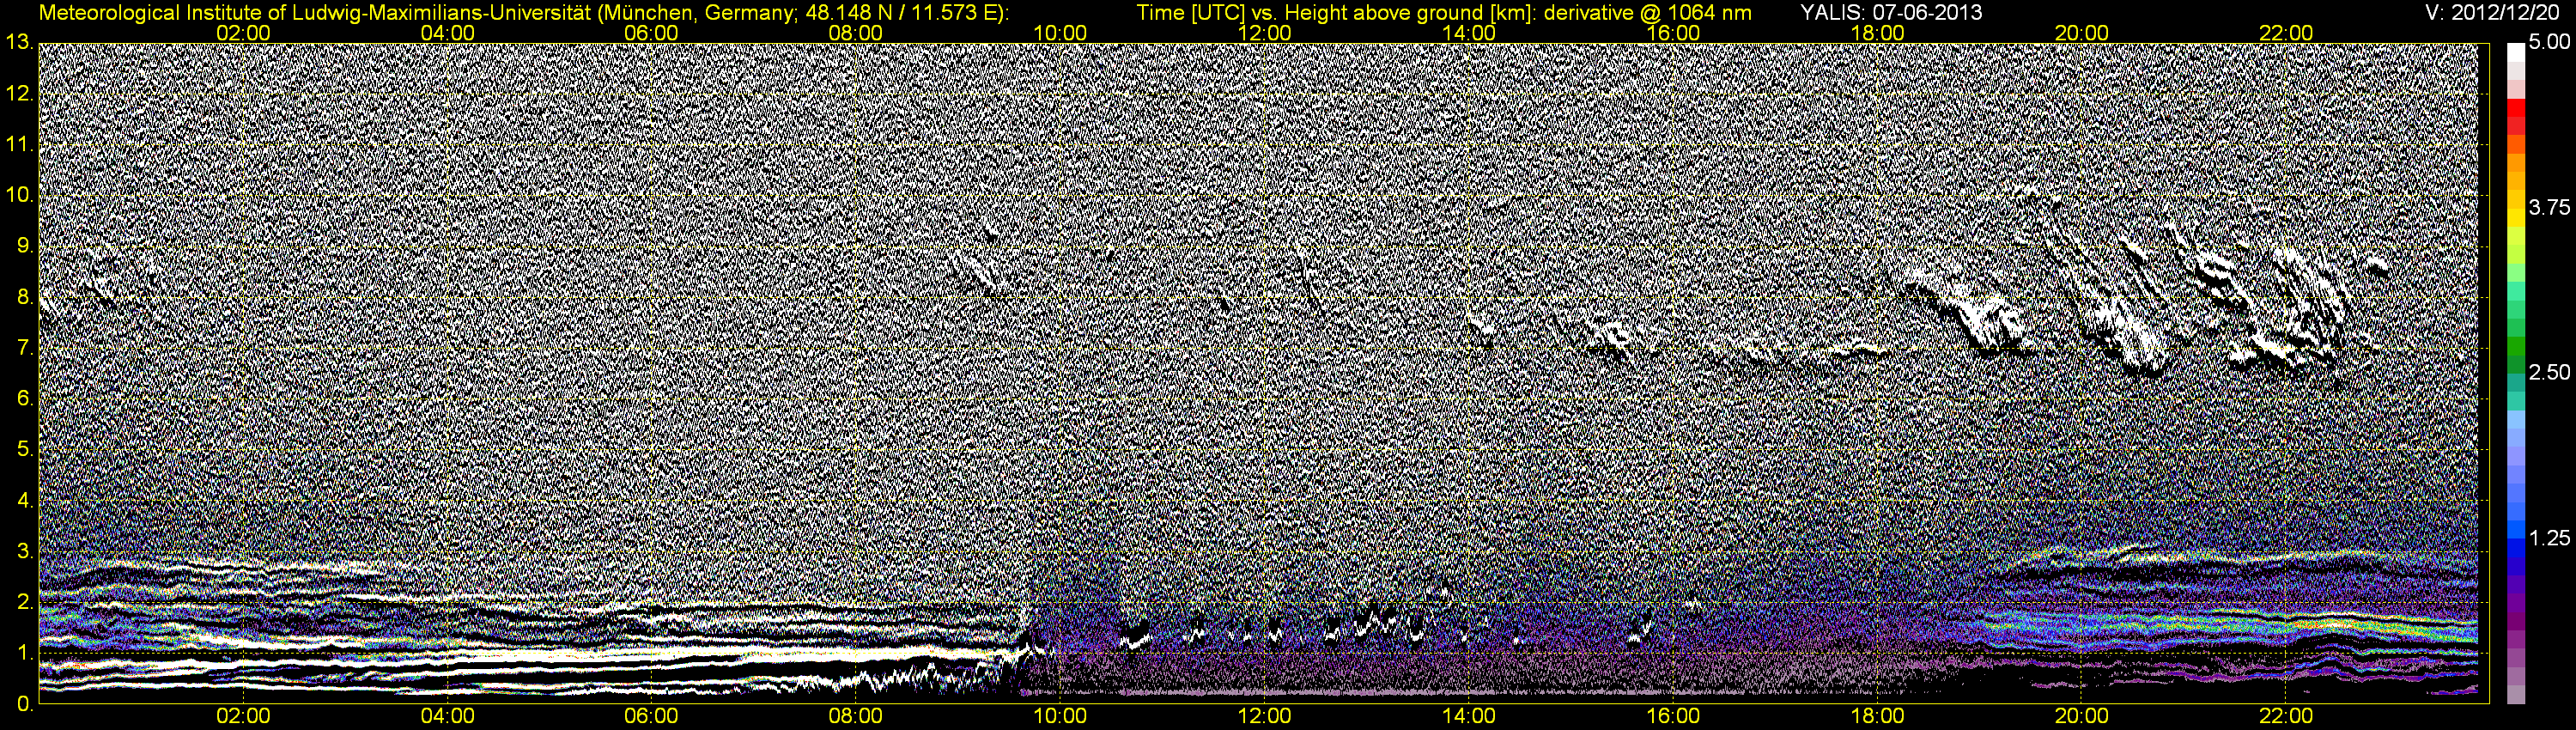This screenshot has width=2576, height=730.
Task: Click the 2.50 value on the color scale
Action: click(2549, 372)
